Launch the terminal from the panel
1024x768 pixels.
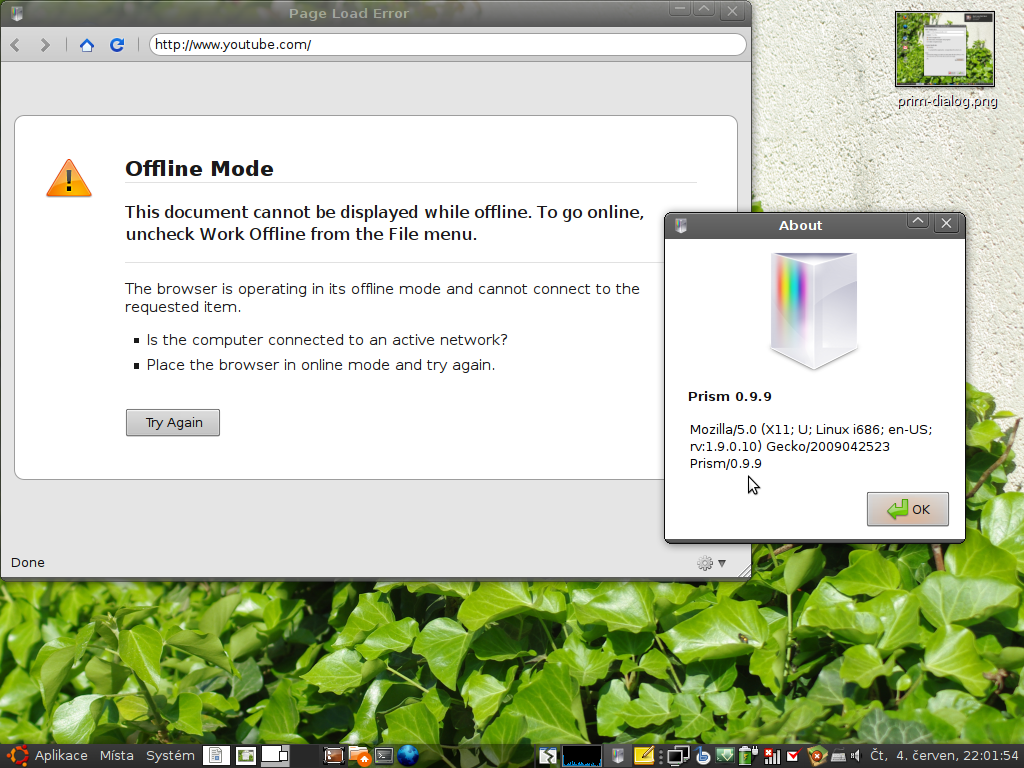point(384,756)
